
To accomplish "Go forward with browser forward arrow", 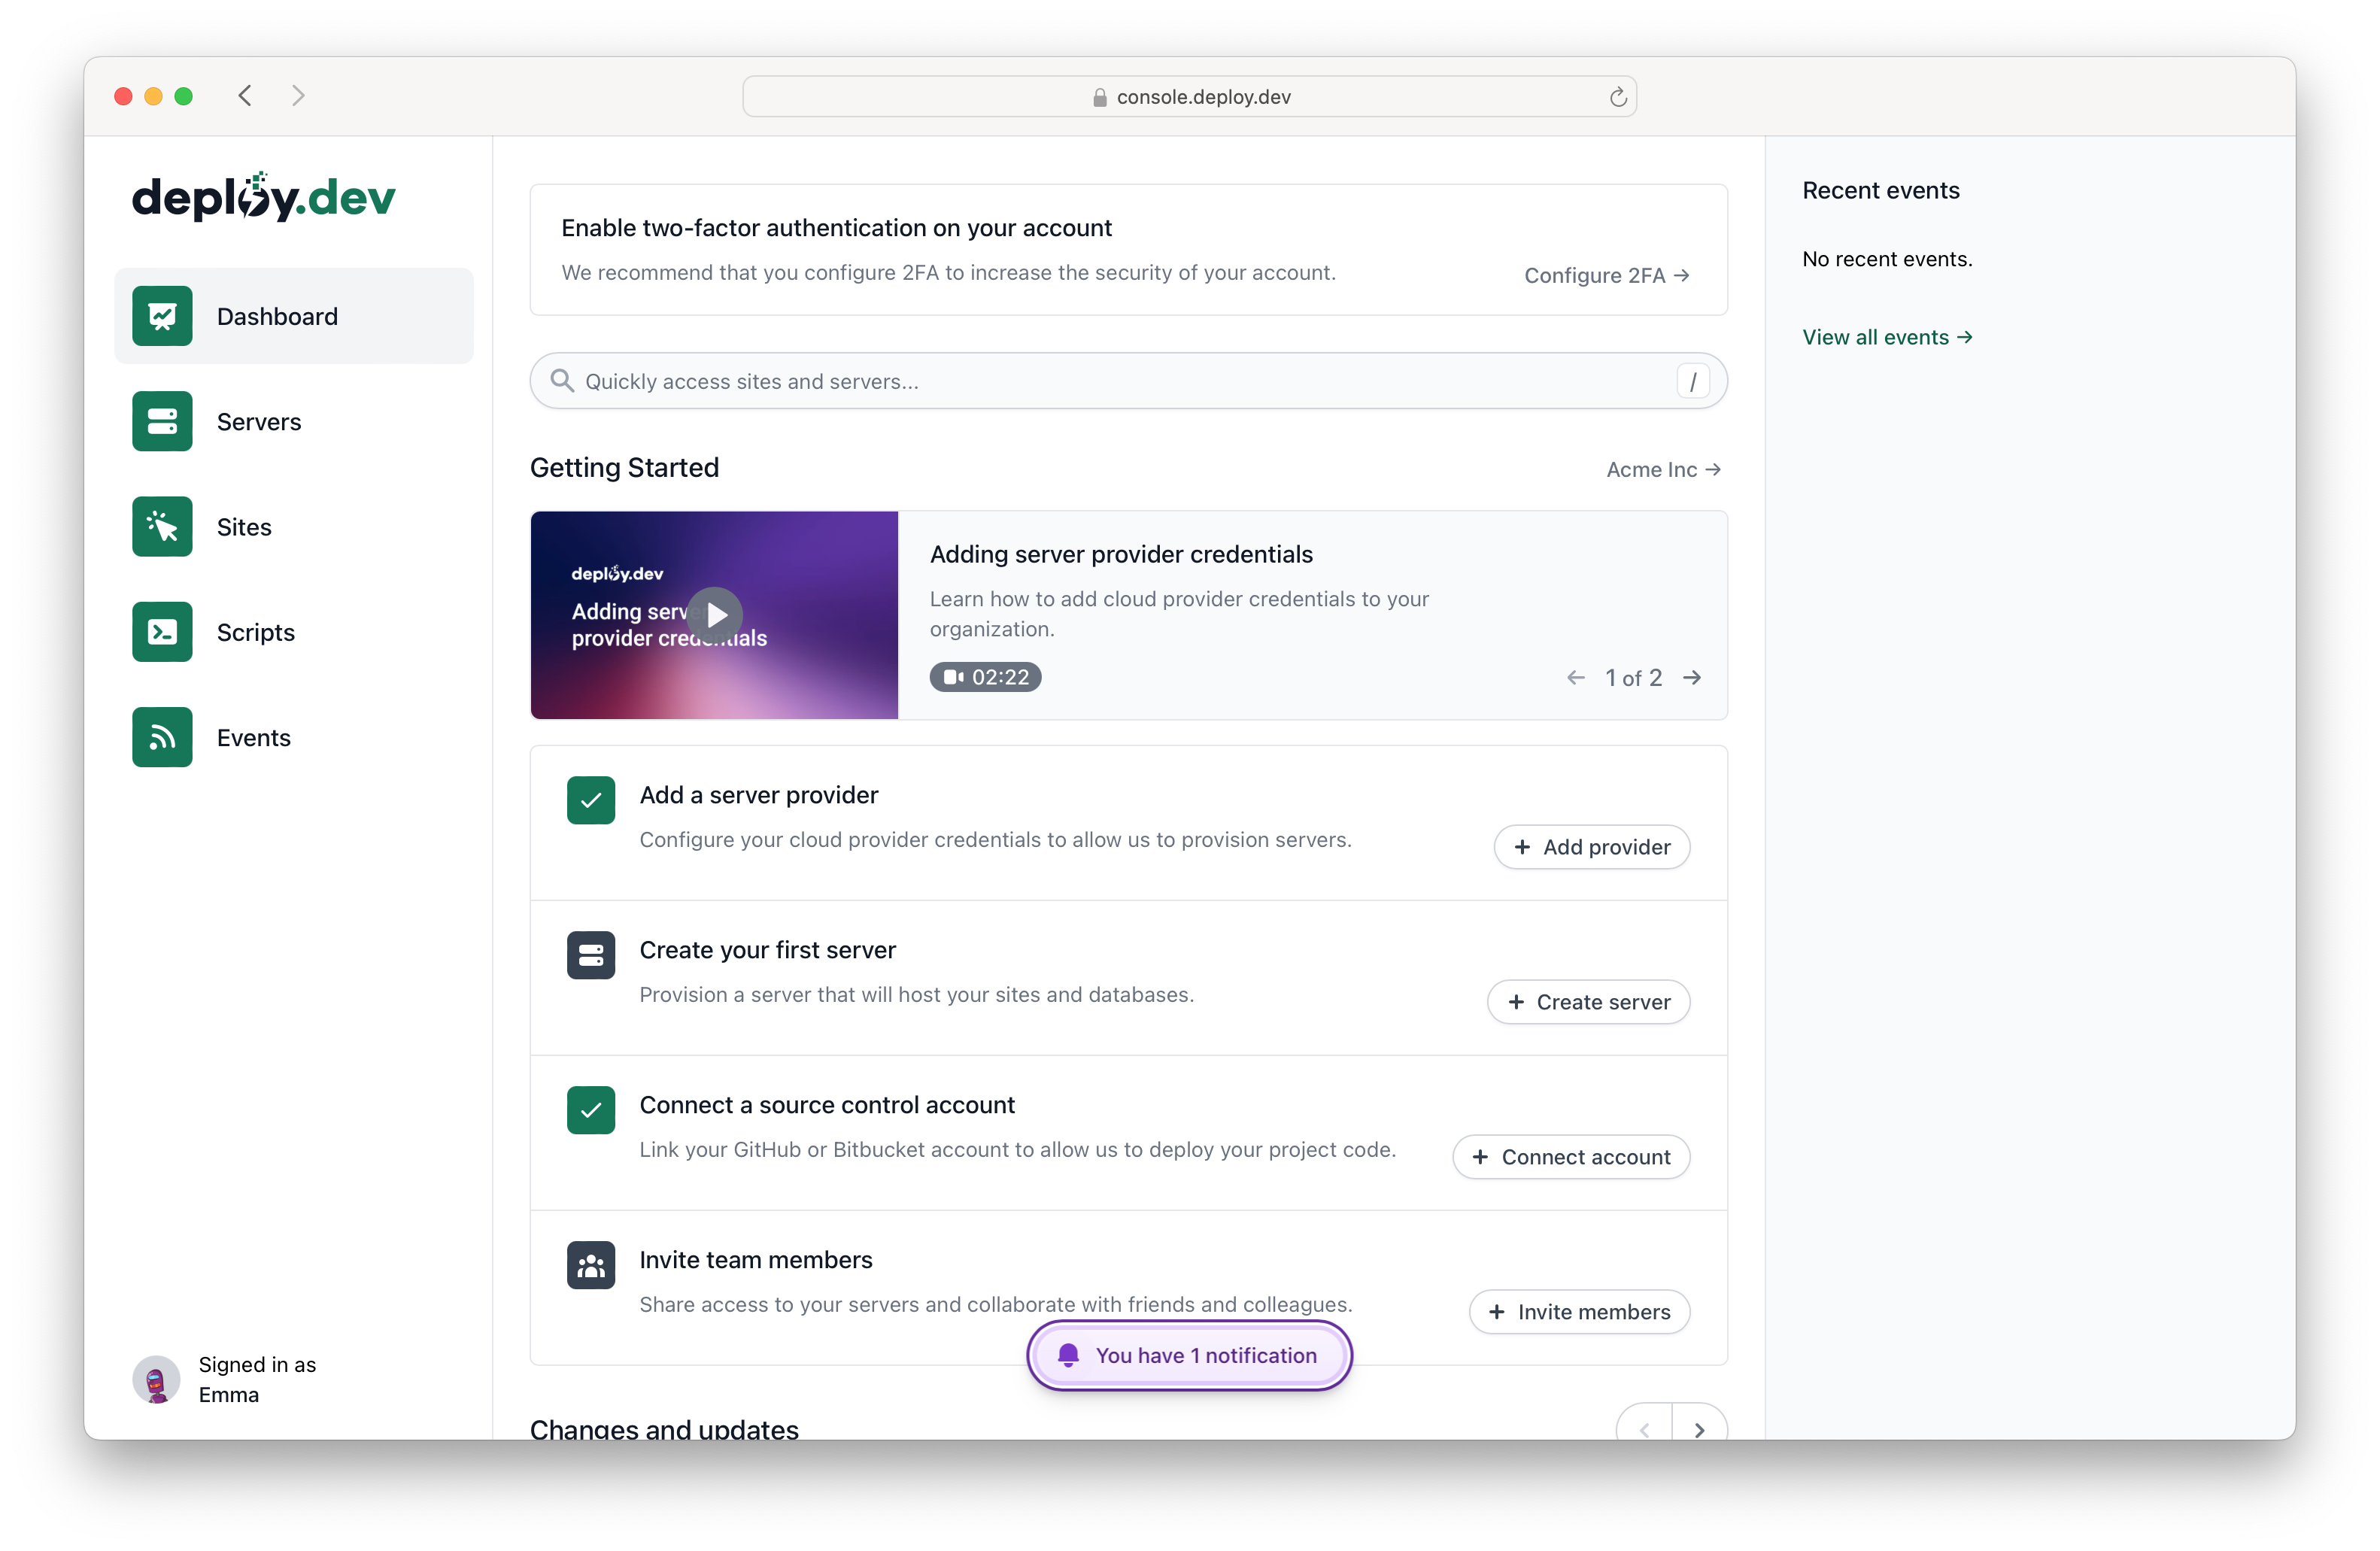I will pyautogui.click(x=298, y=96).
